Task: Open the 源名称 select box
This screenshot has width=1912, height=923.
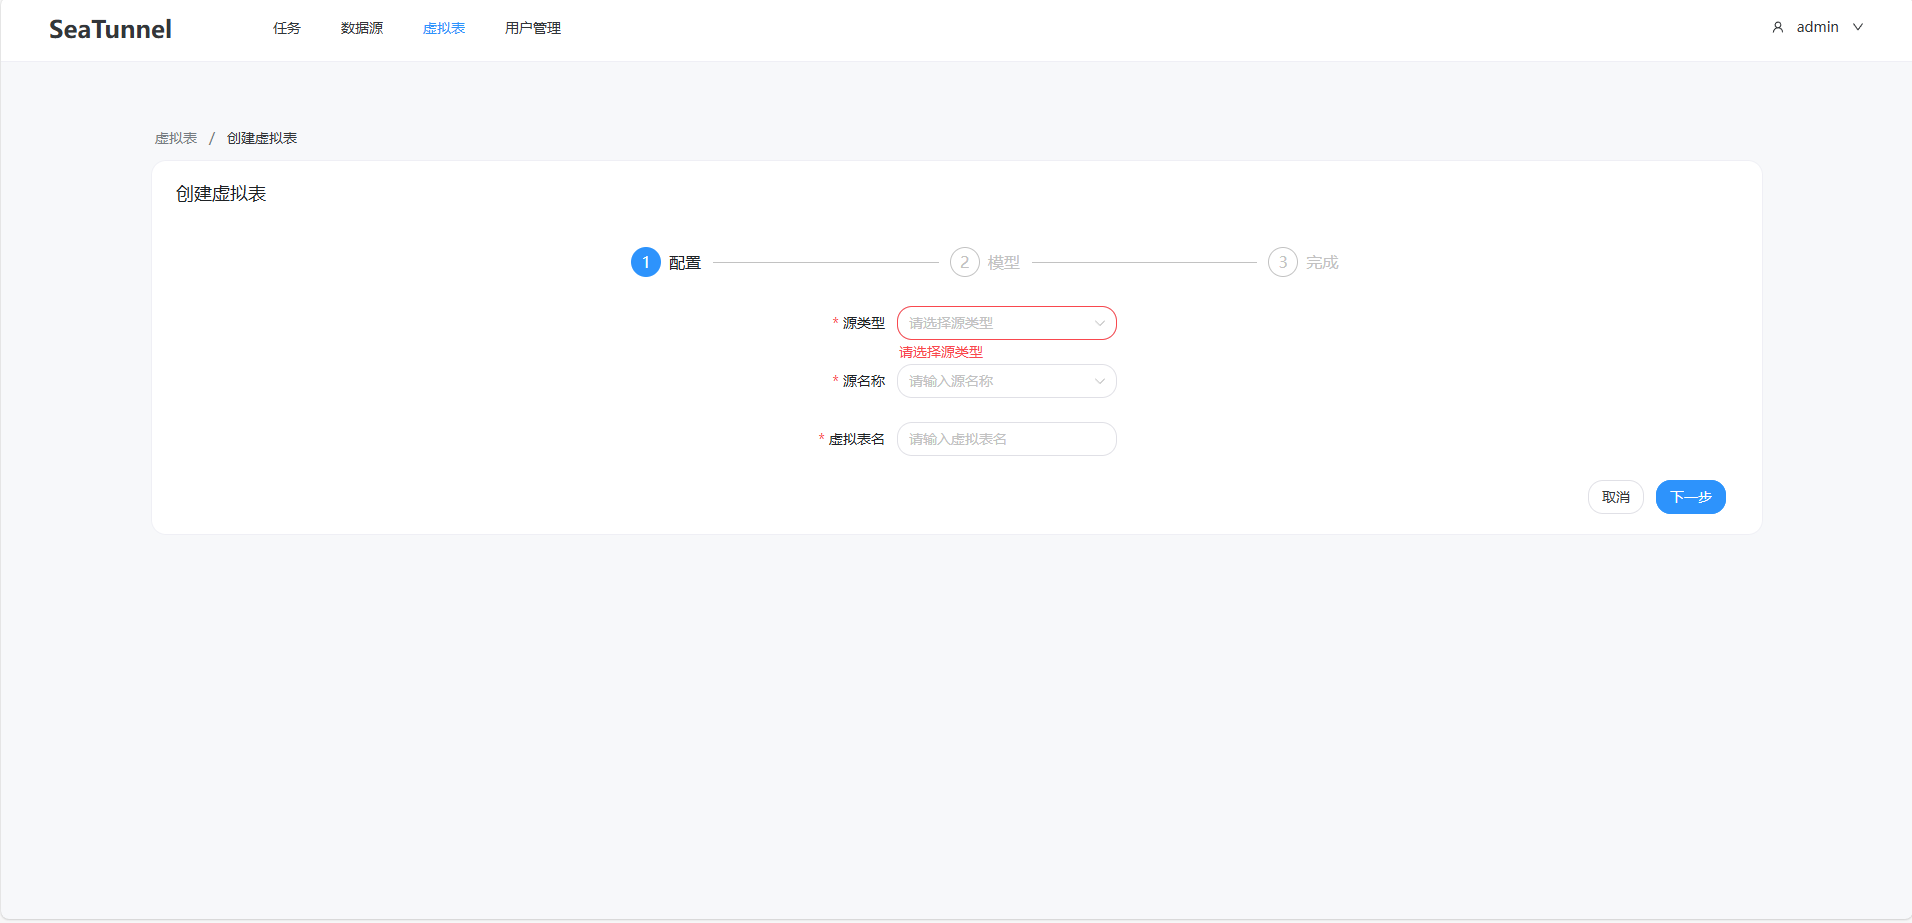Action: click(x=1007, y=381)
